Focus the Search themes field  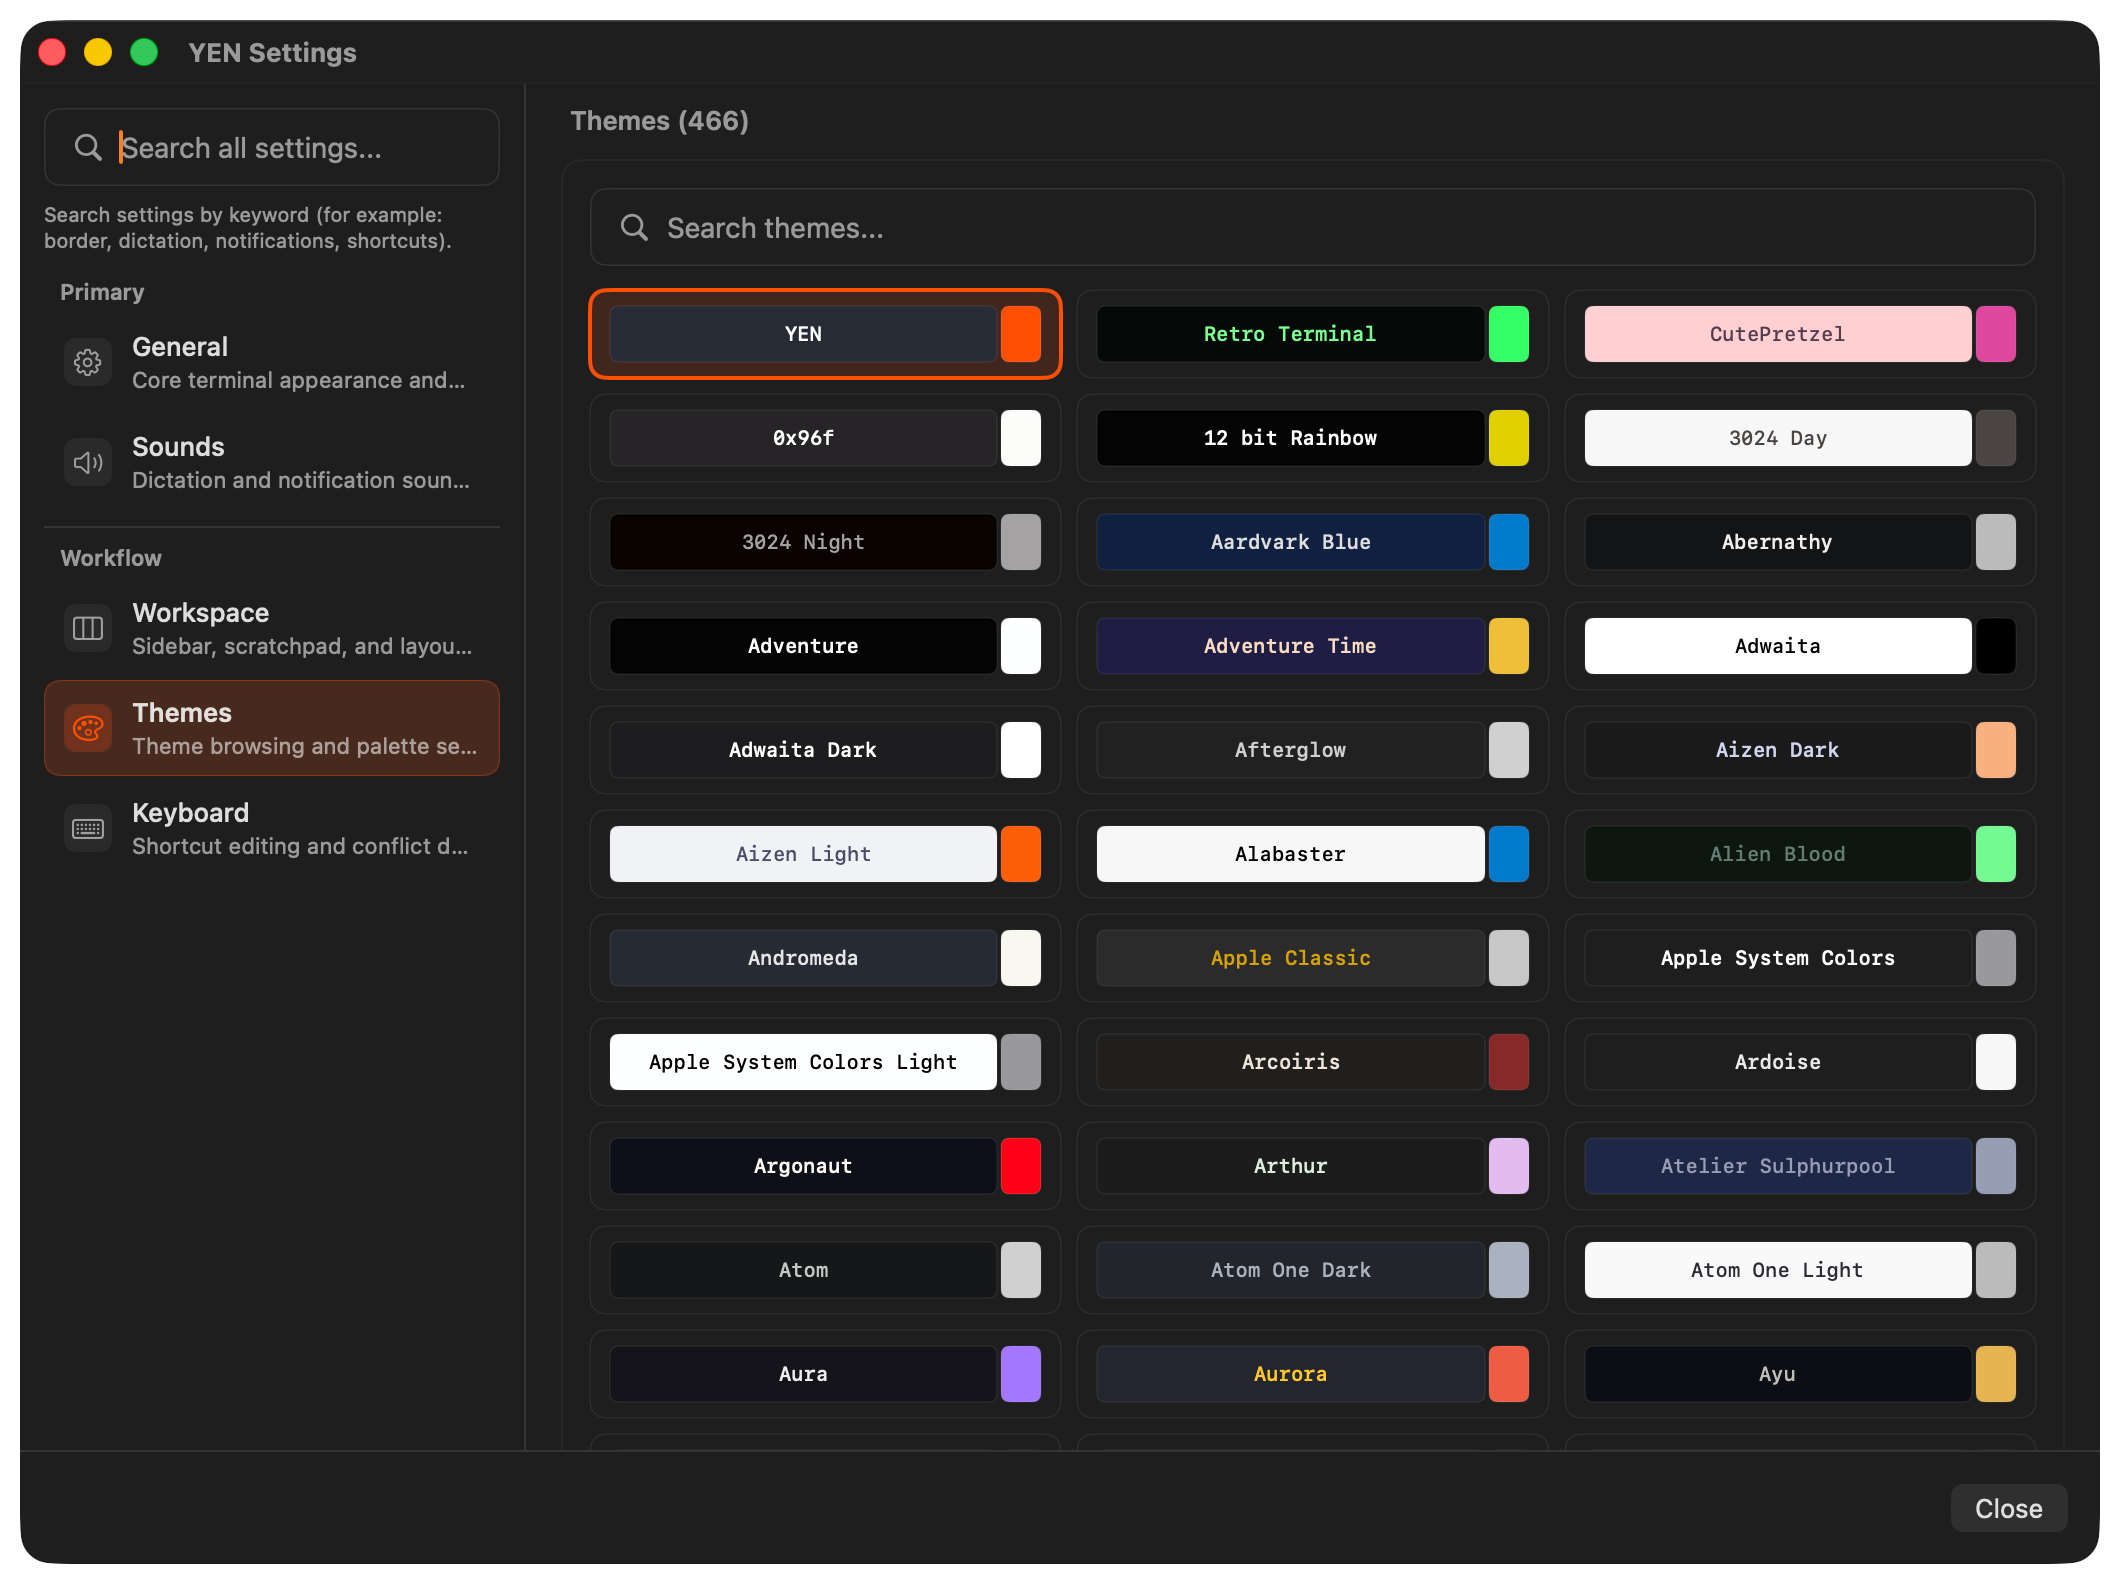(x=1340, y=228)
